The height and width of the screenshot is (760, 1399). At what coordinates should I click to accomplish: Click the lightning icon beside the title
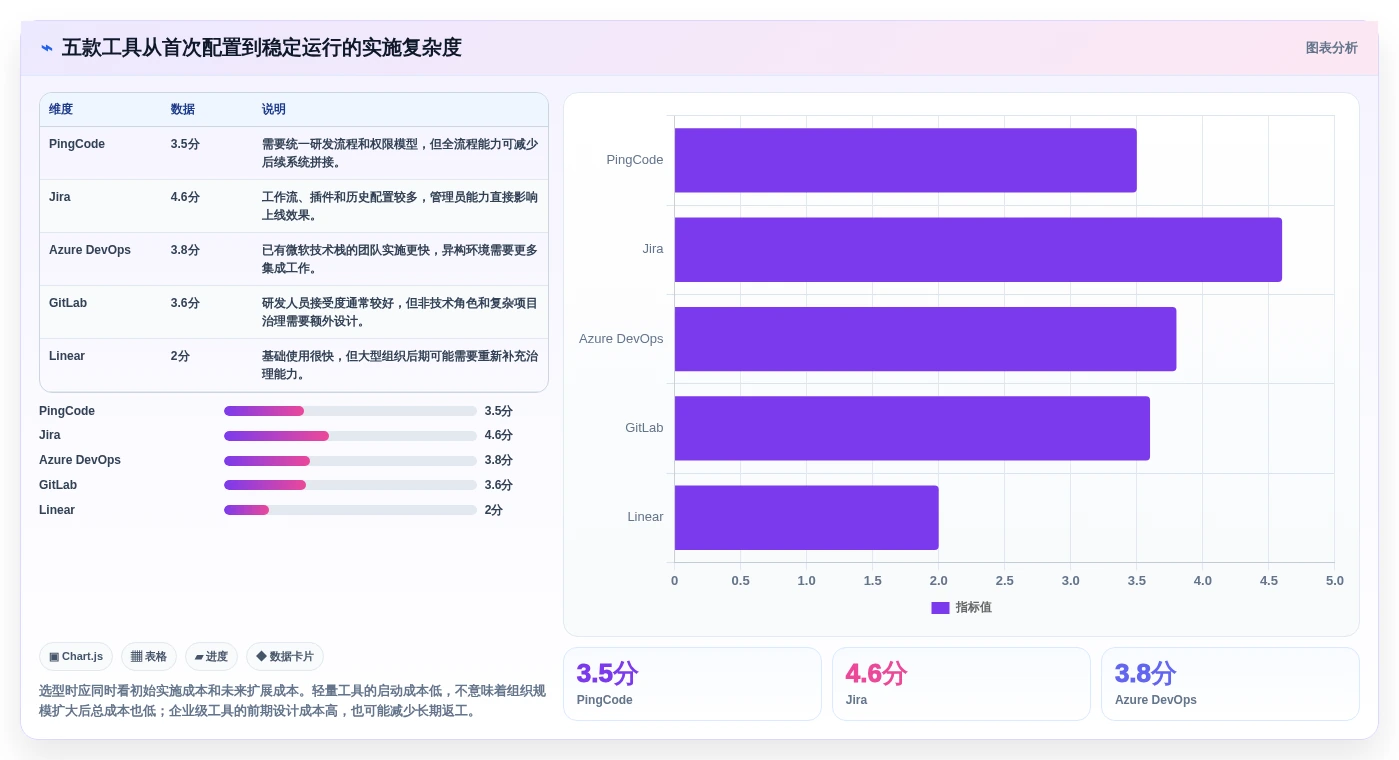click(47, 48)
